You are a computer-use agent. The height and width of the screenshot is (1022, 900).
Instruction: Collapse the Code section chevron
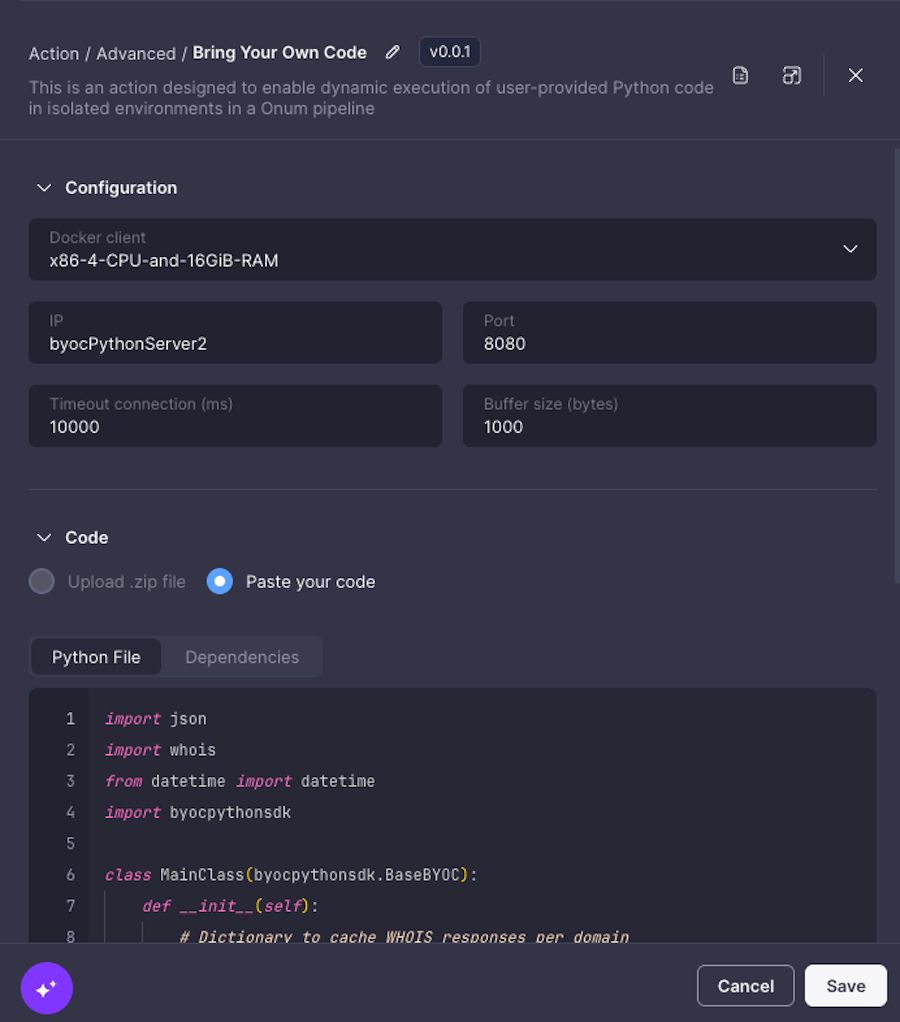point(44,538)
